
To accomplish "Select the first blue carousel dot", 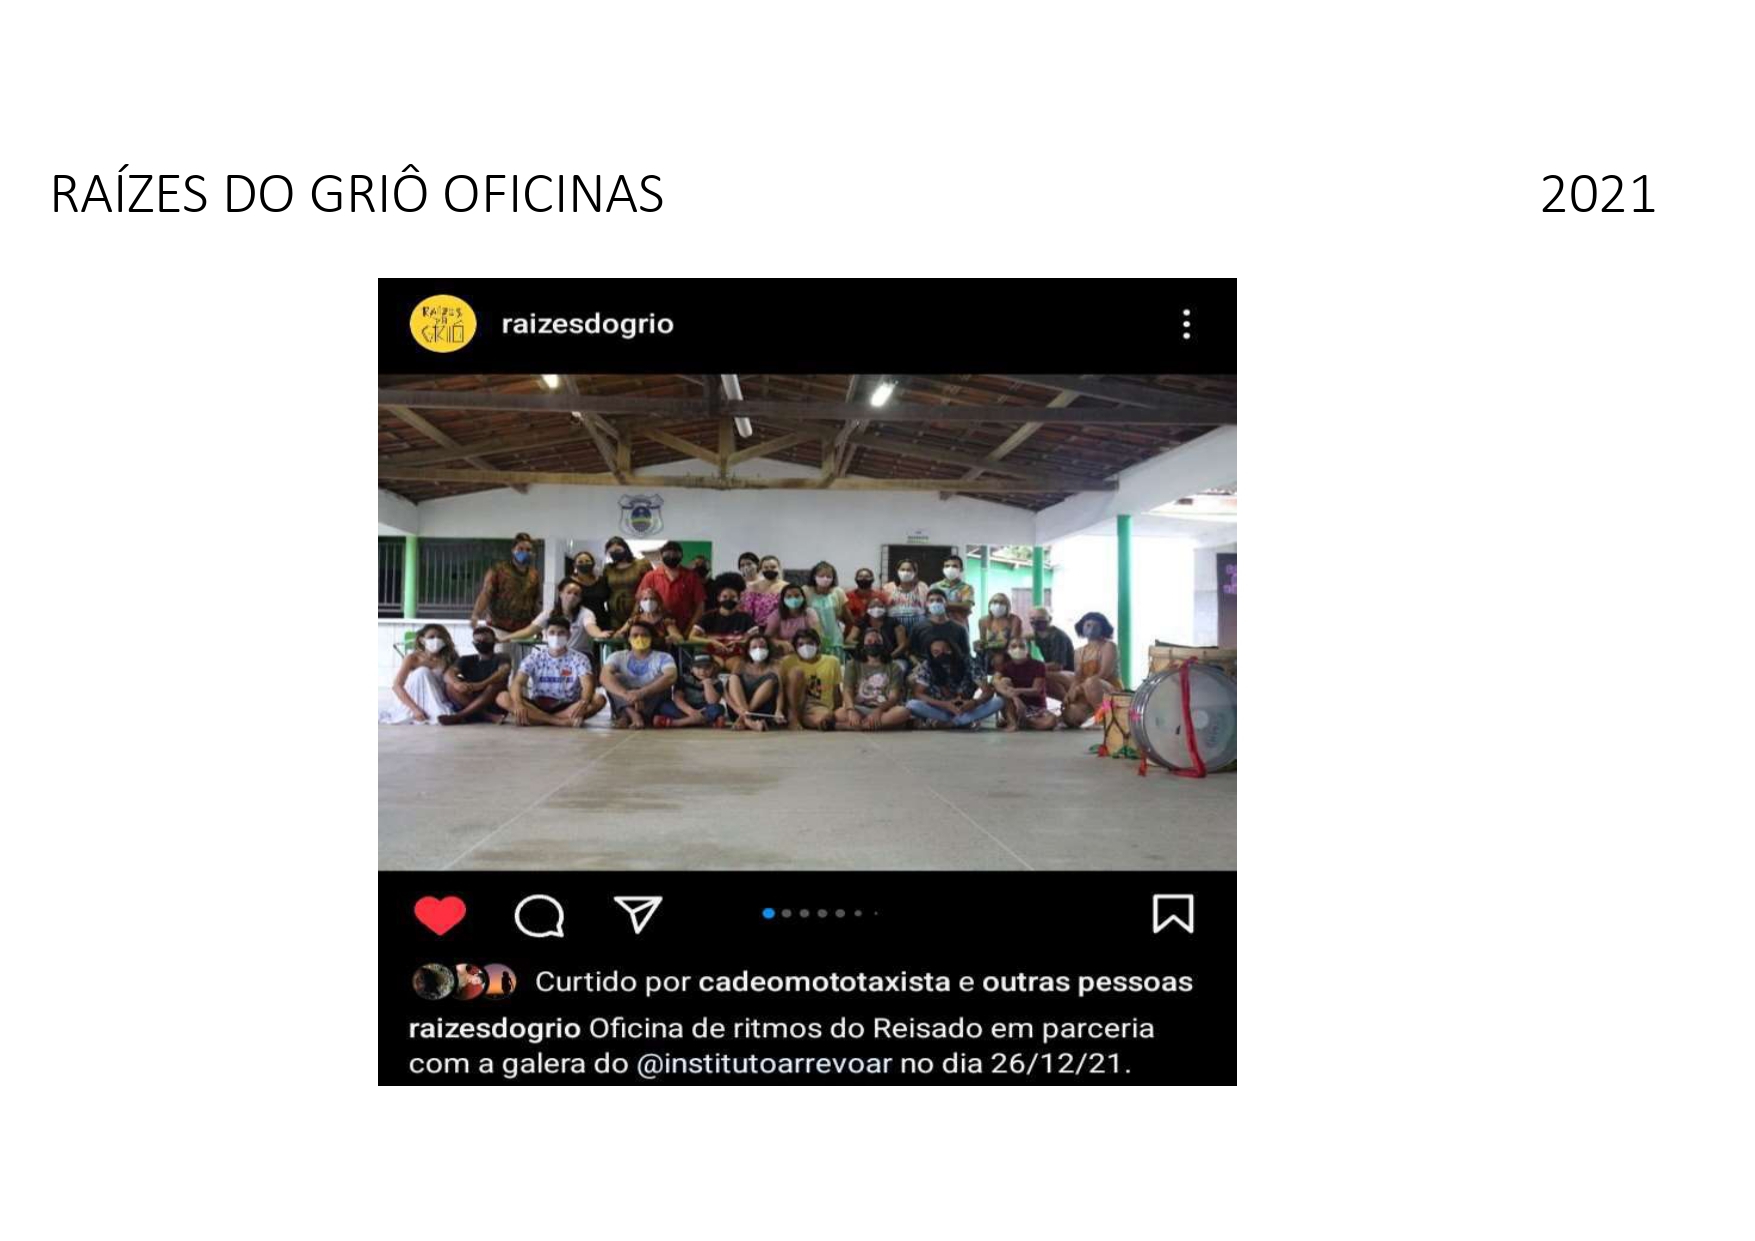I will point(768,913).
